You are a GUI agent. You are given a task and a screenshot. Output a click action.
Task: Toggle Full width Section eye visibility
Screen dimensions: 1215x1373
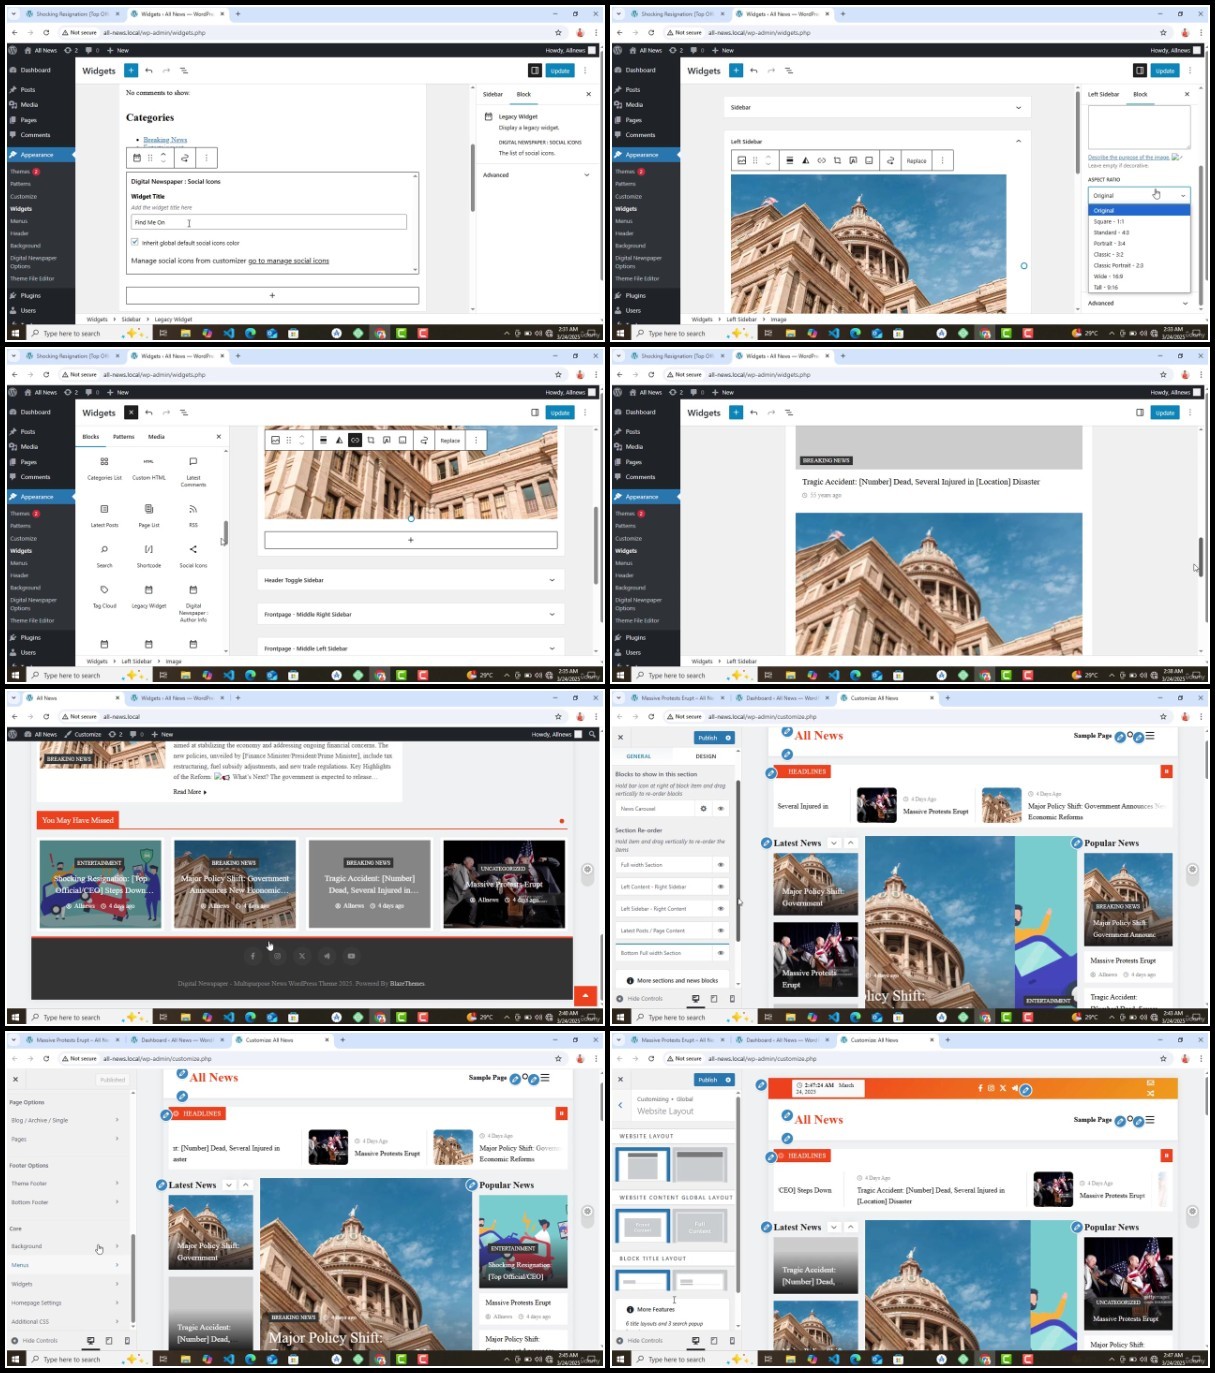tap(720, 865)
